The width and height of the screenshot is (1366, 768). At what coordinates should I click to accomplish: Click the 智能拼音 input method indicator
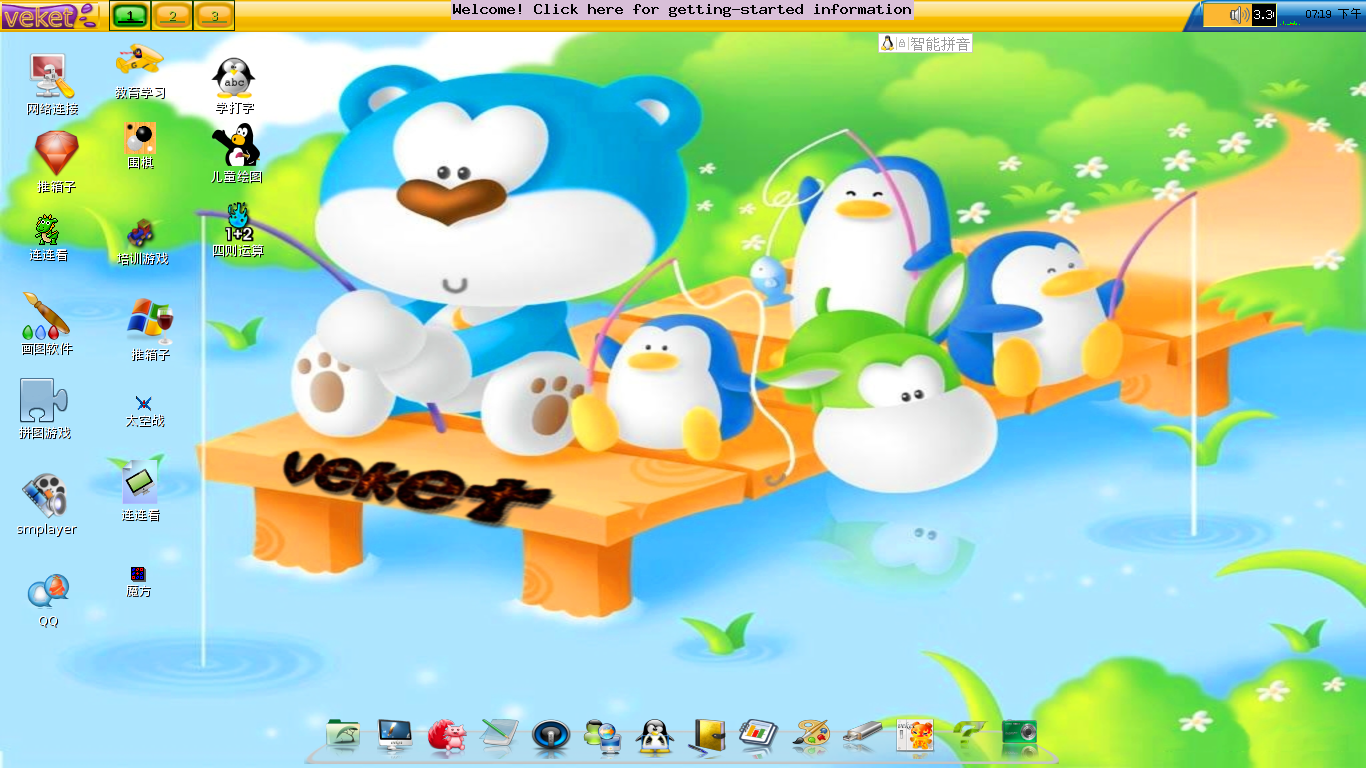pyautogui.click(x=940, y=44)
